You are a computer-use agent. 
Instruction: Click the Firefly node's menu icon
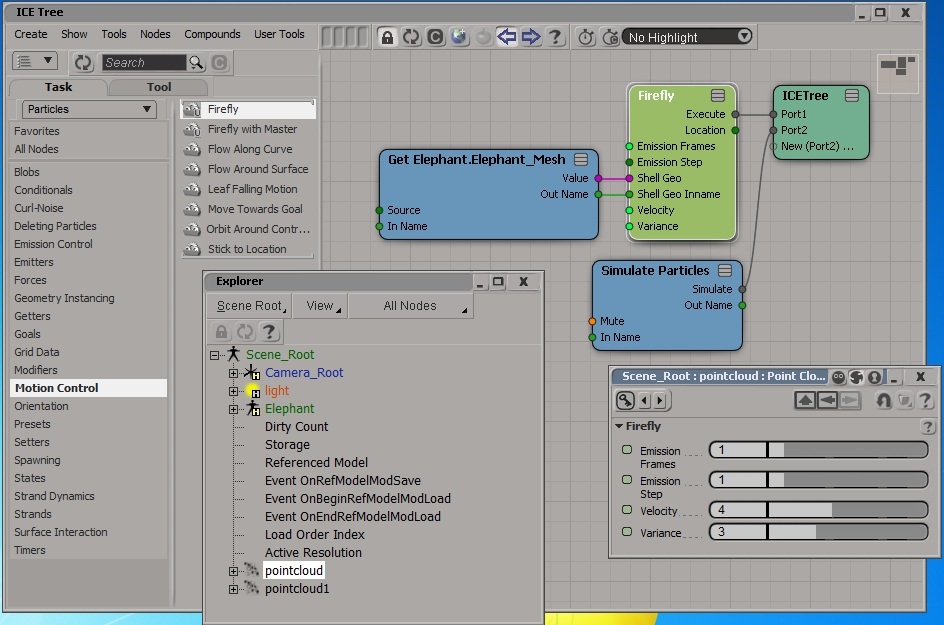tap(718, 95)
